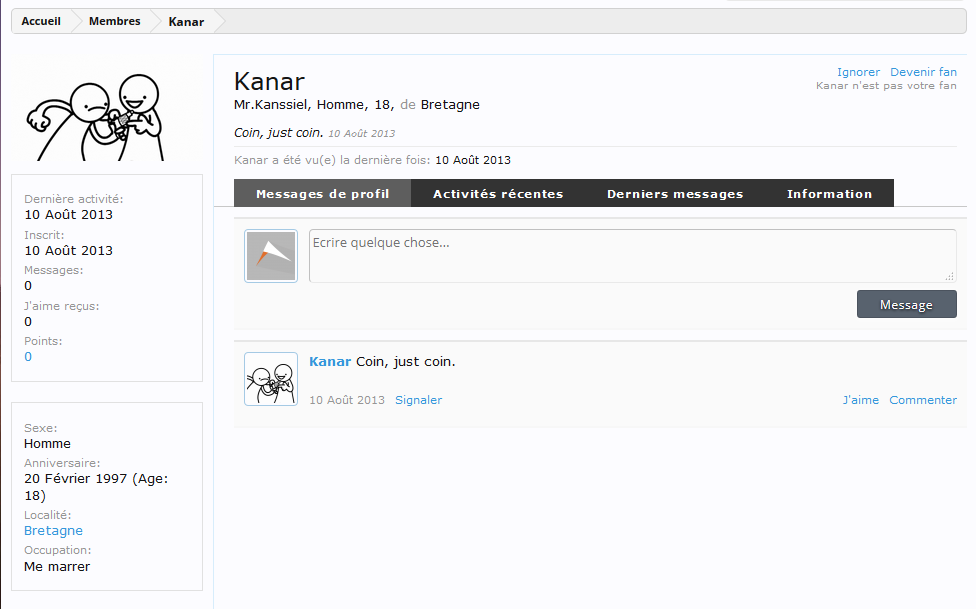Click the Devenir fan link
The width and height of the screenshot is (976, 609).
click(923, 72)
